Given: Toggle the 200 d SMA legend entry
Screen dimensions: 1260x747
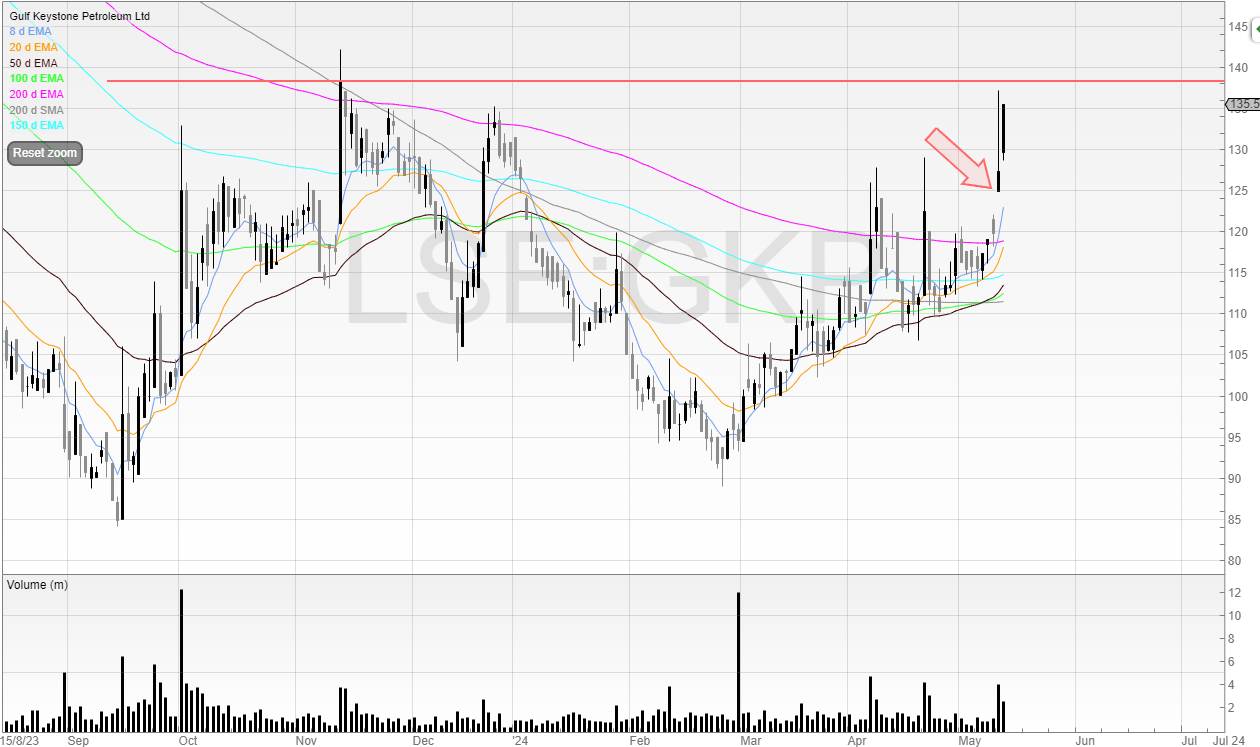Looking at the screenshot, I should [37, 110].
